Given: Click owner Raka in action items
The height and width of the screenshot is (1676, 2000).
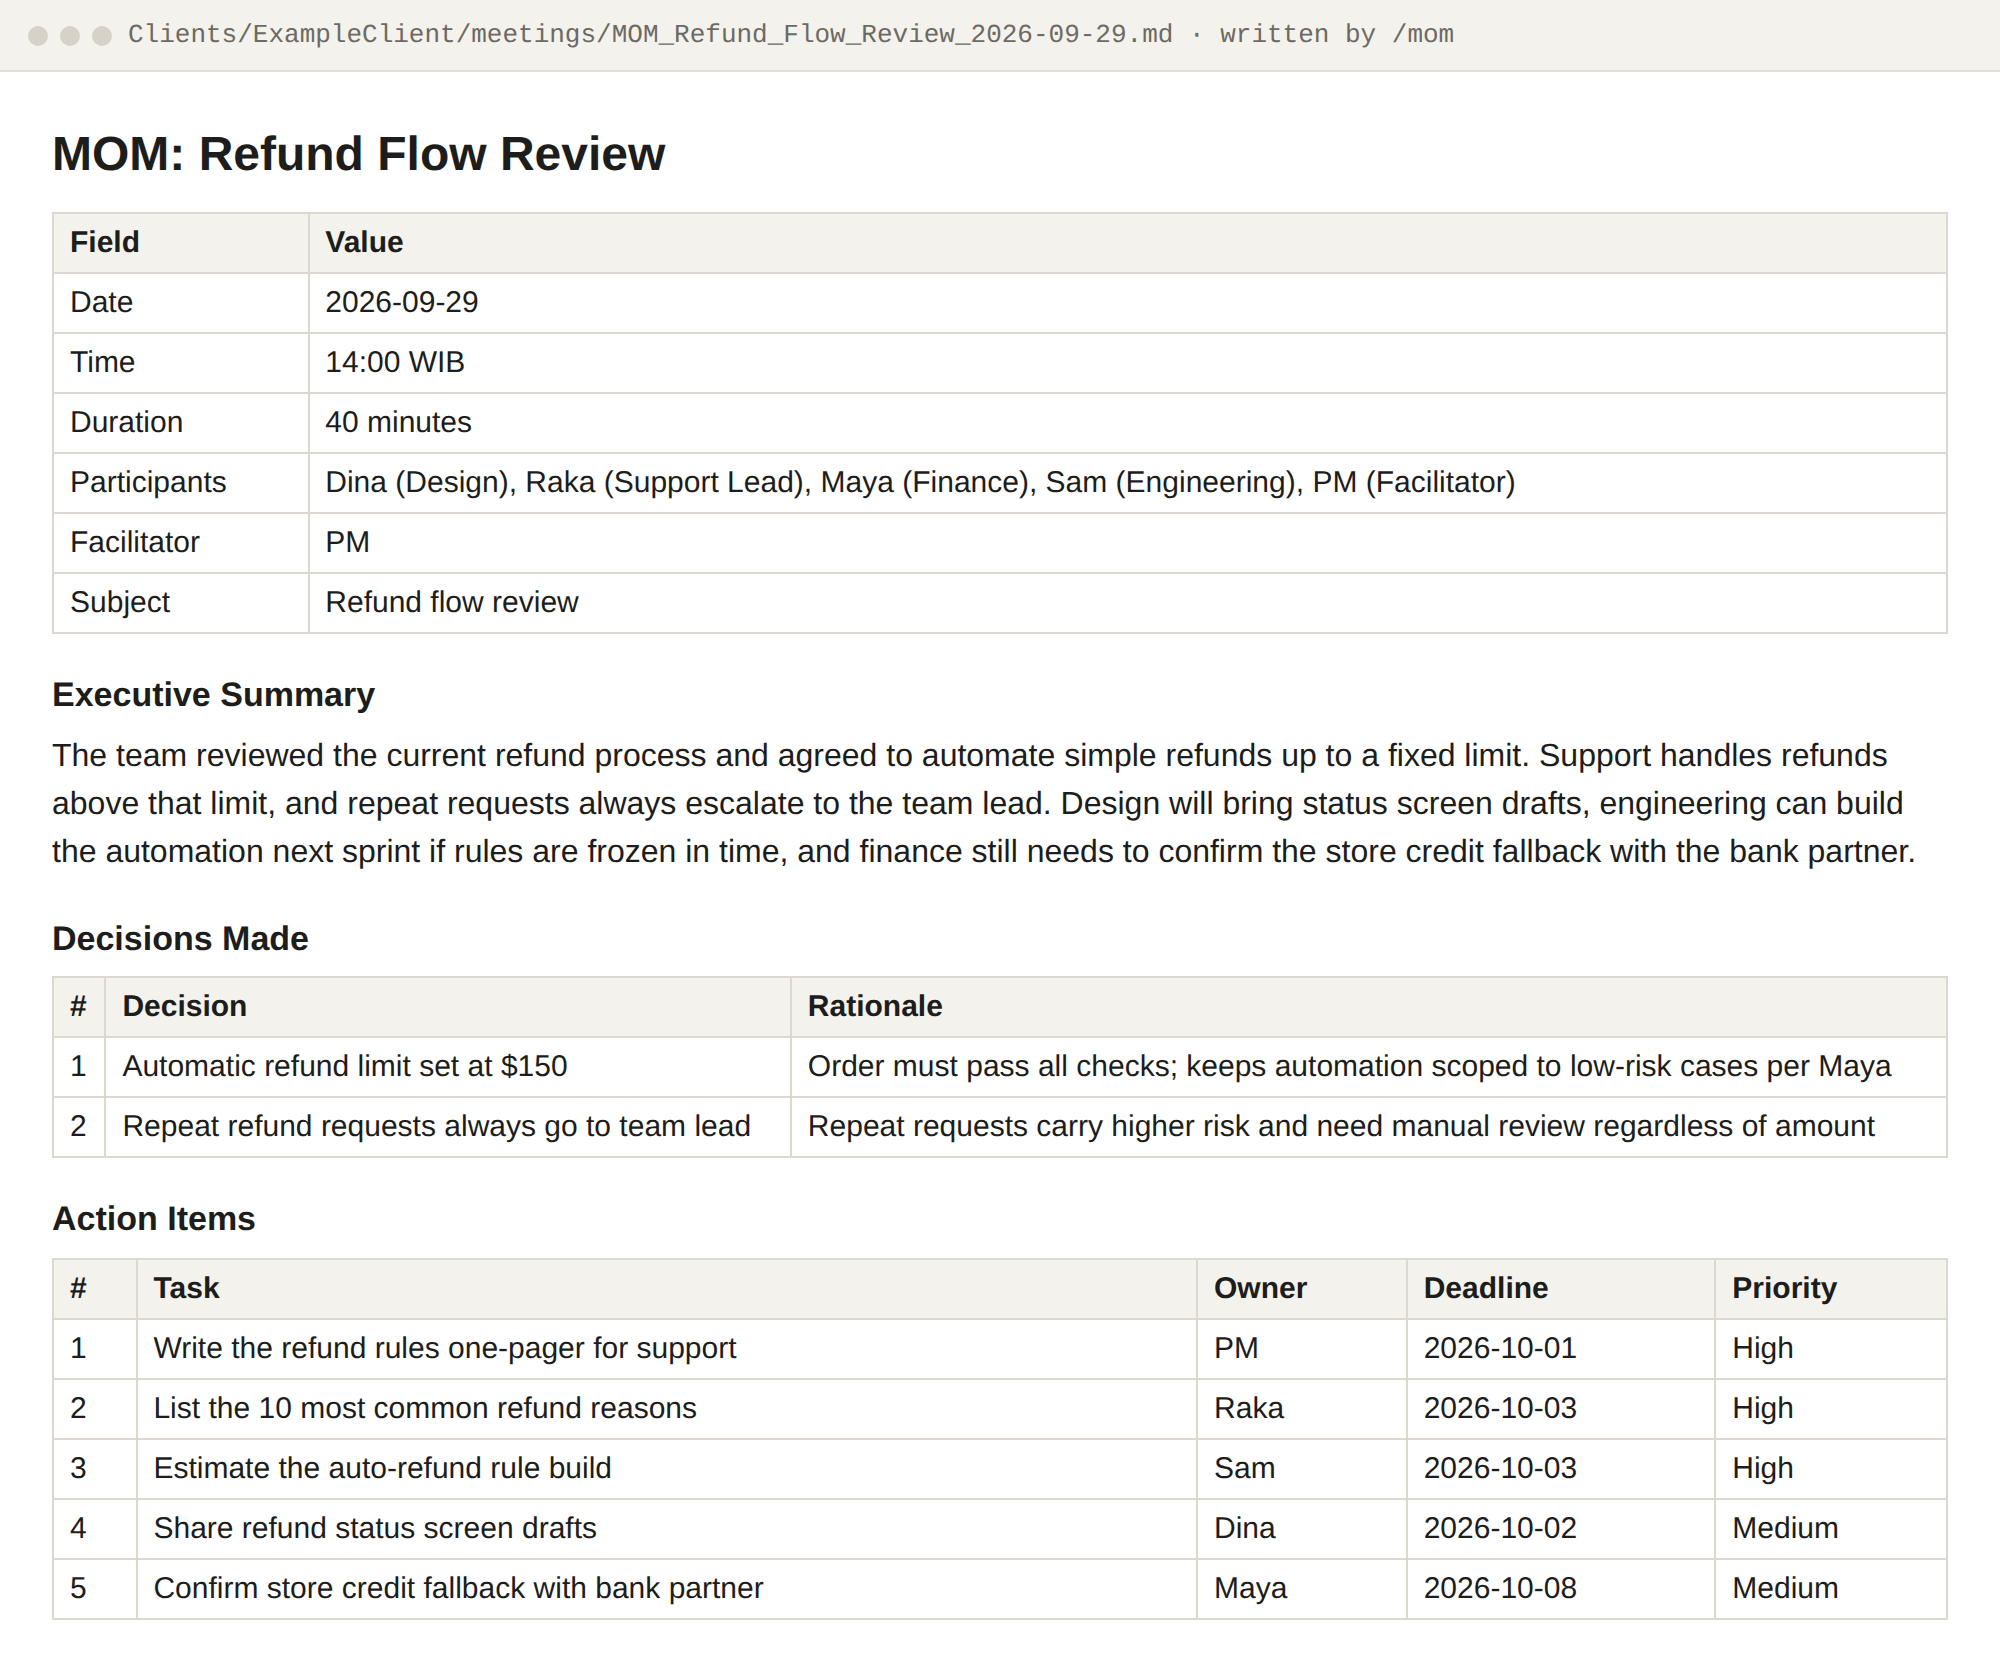Looking at the screenshot, I should coord(1249,1408).
